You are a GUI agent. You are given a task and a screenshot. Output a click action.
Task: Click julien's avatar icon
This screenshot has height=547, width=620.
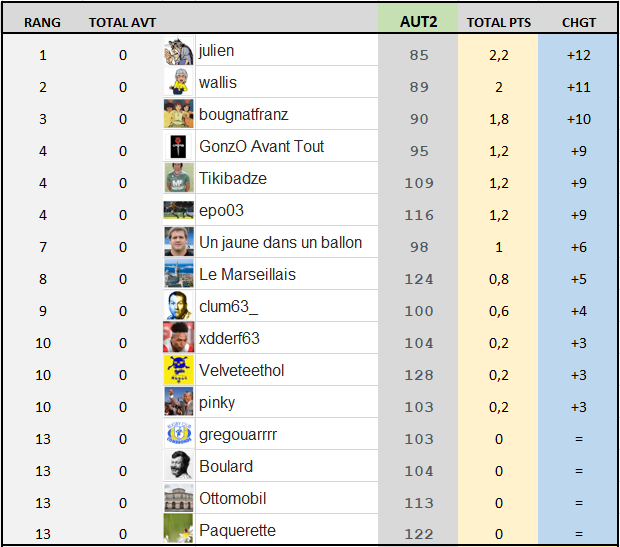click(x=179, y=51)
